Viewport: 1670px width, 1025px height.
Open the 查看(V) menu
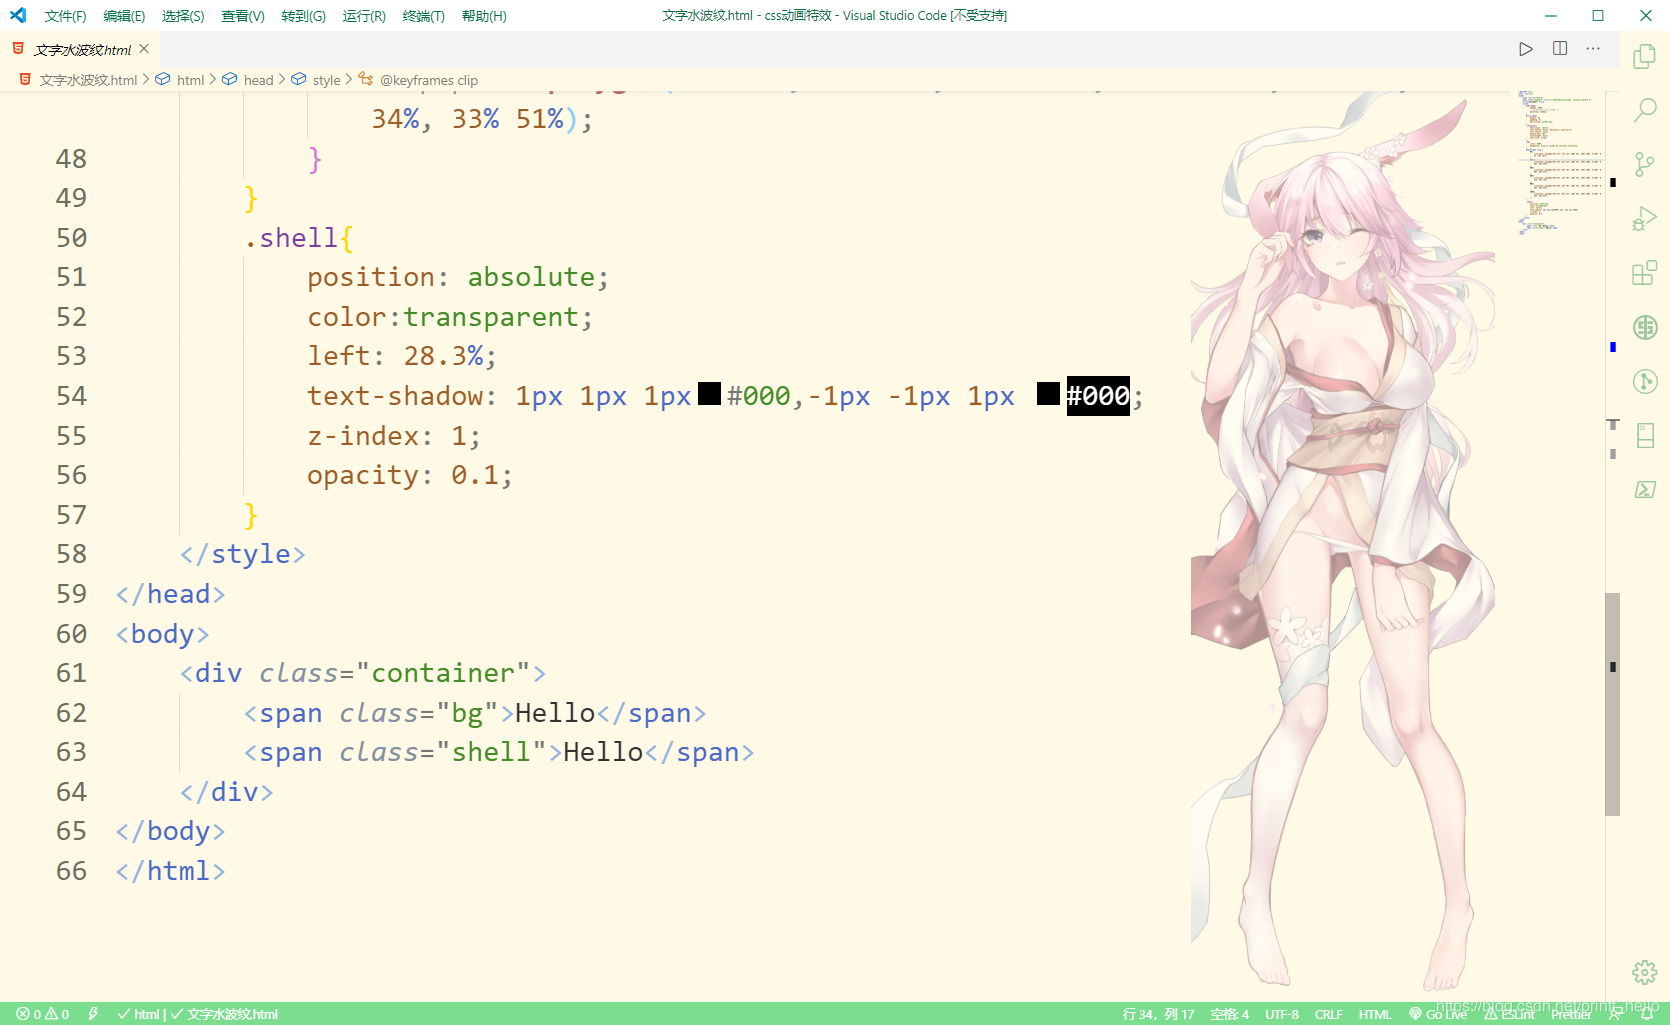[243, 16]
